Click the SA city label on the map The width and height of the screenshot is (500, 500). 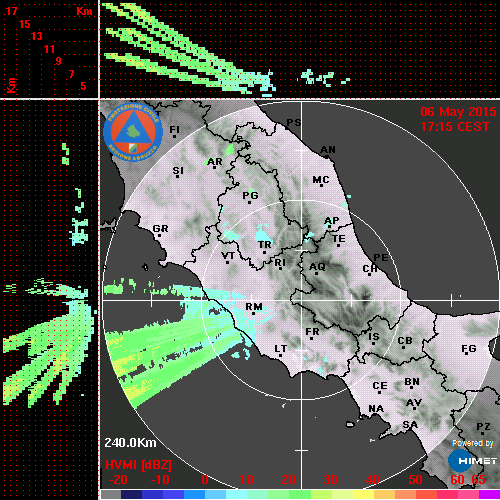point(410,425)
